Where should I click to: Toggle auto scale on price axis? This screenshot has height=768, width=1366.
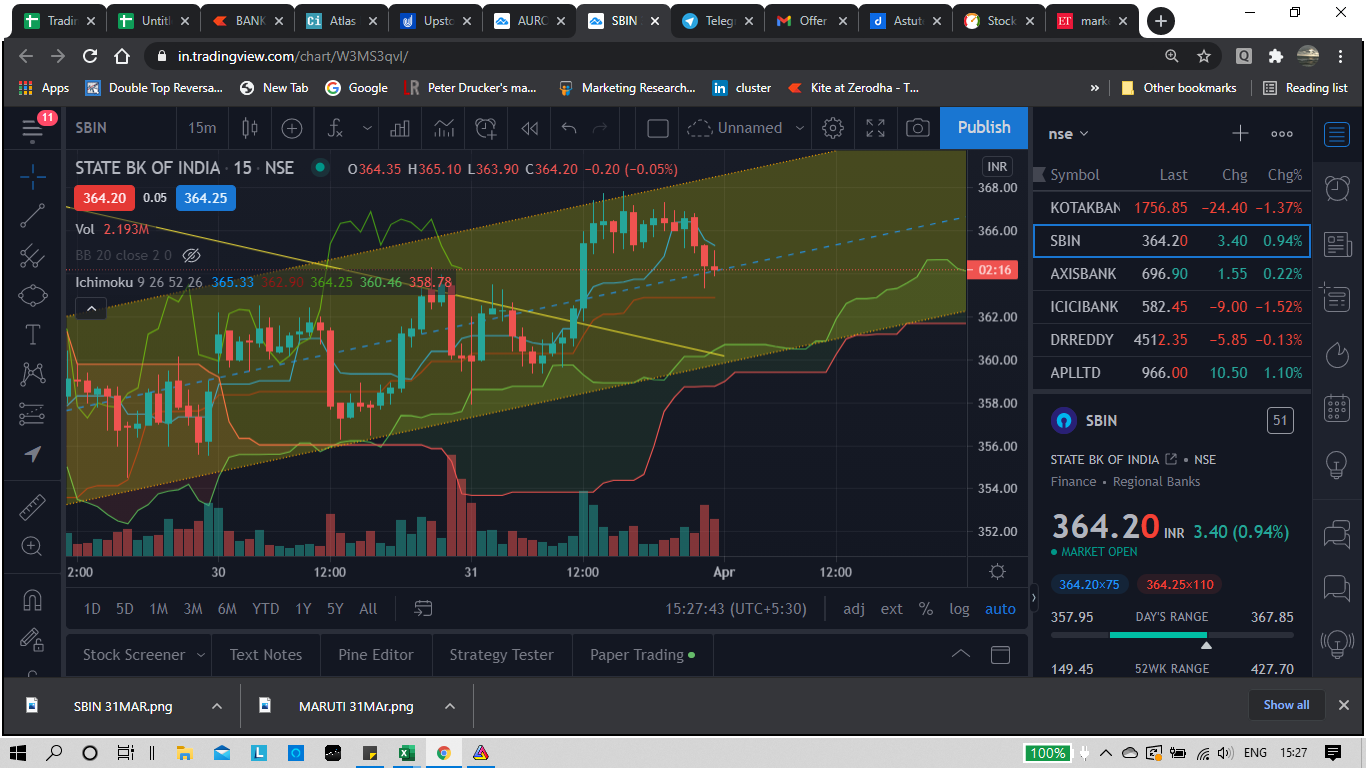1000,608
